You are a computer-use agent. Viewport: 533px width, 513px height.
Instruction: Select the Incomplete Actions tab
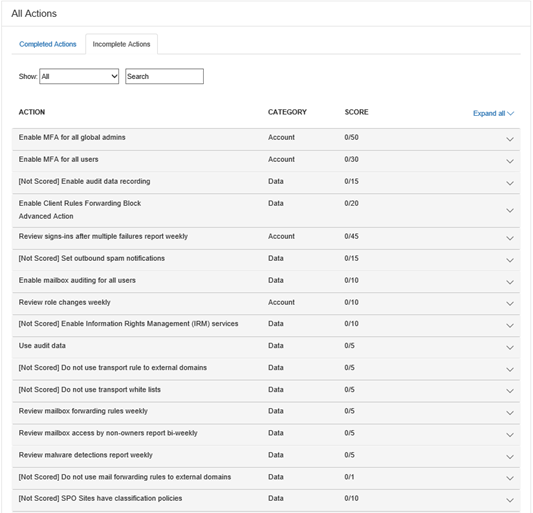click(x=121, y=44)
